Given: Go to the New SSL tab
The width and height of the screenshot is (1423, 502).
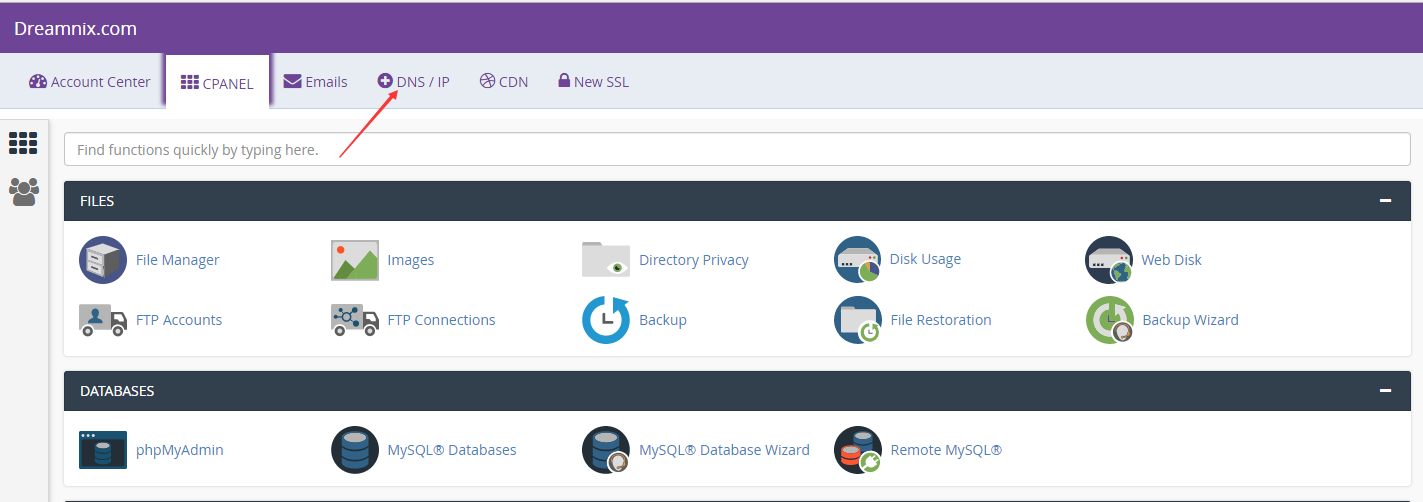Looking at the screenshot, I should point(593,82).
